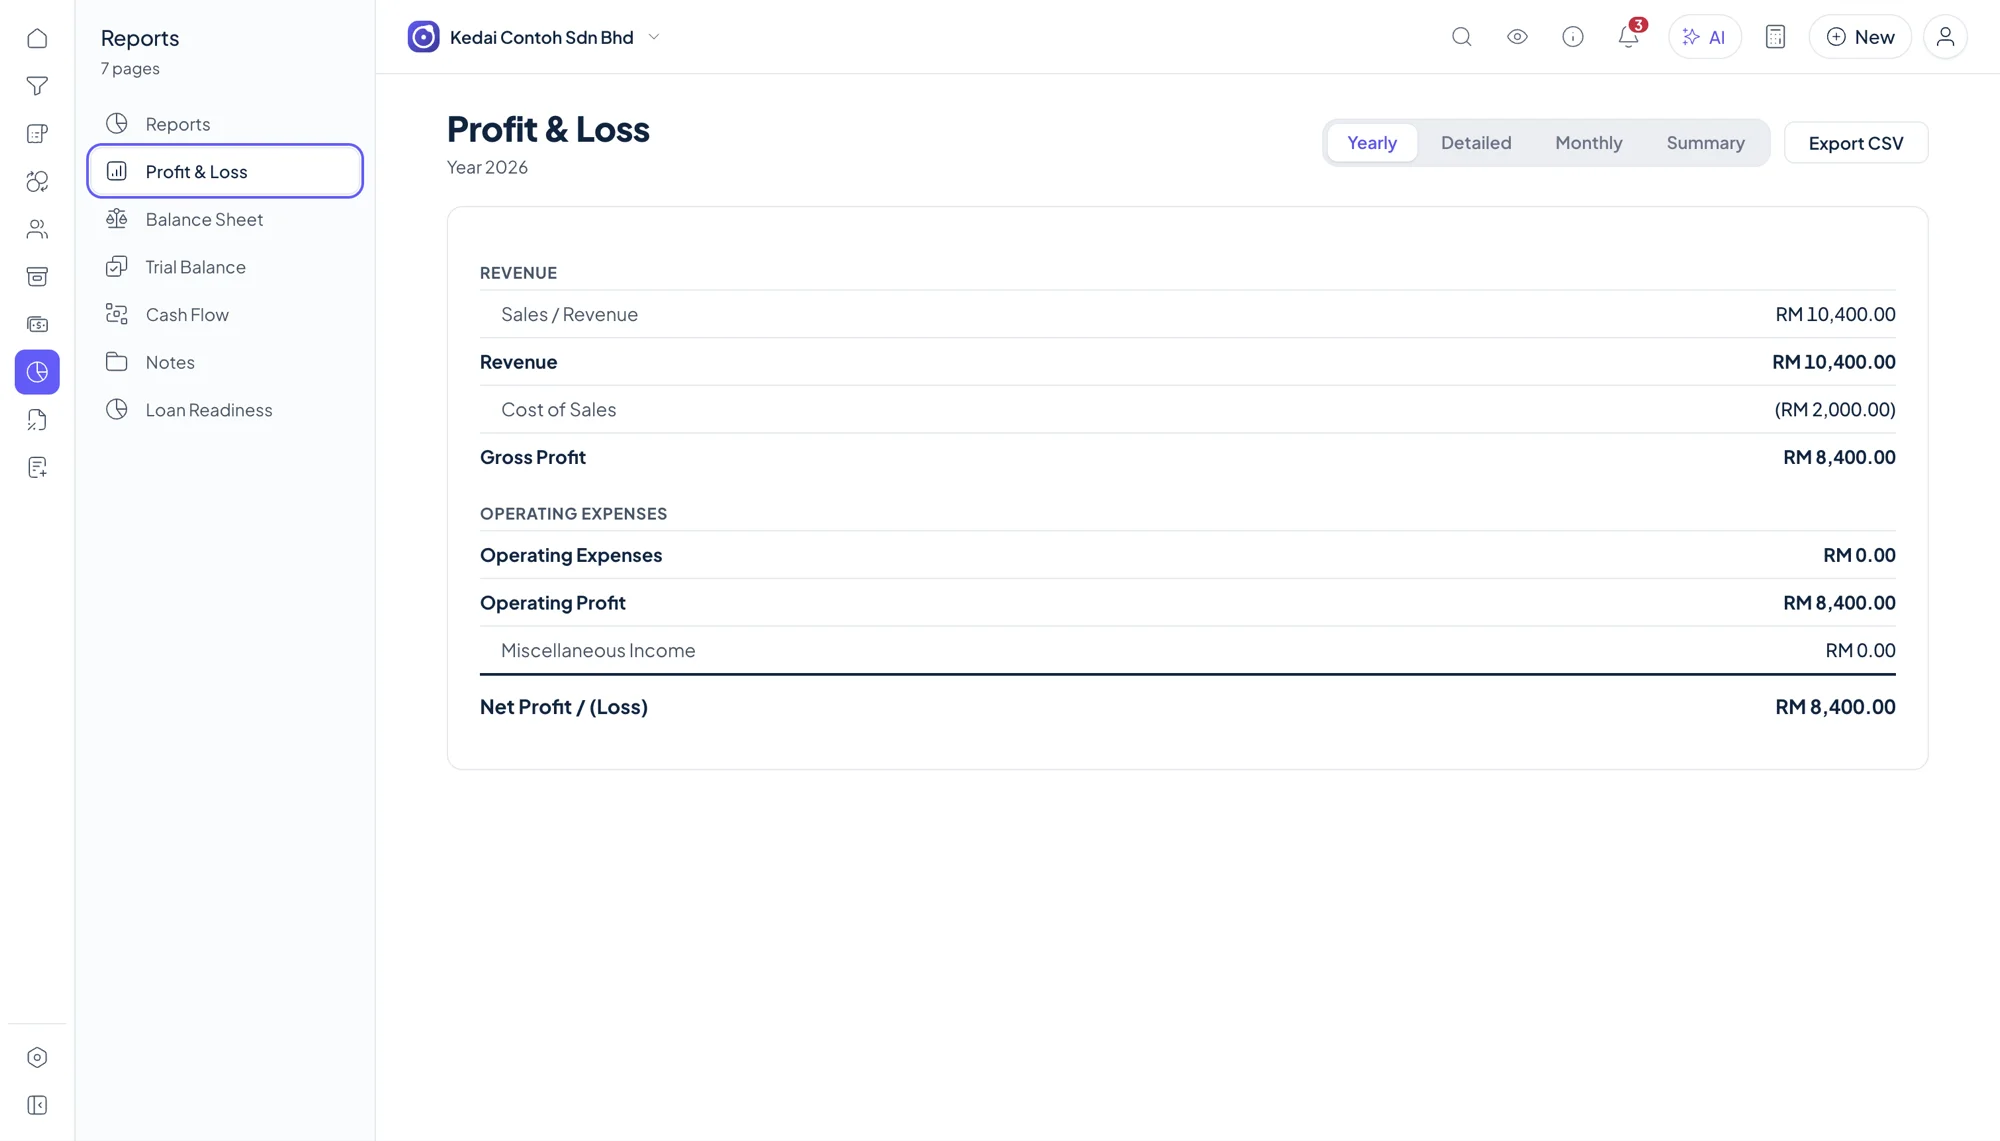Image resolution: width=2000 pixels, height=1141 pixels.
Task: Open the Home icon in left rail
Action: (x=37, y=38)
